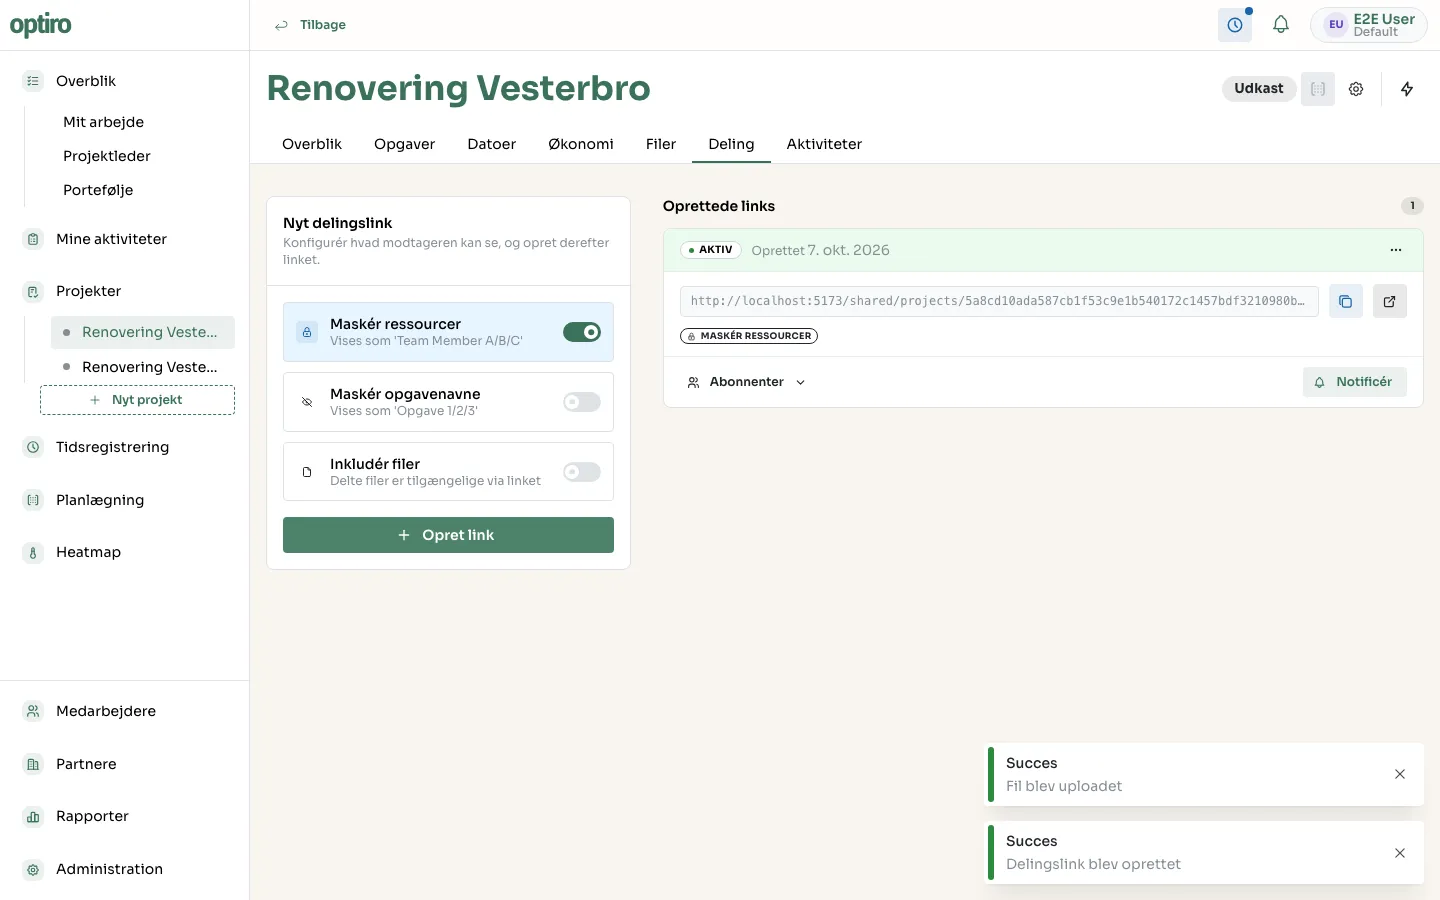This screenshot has width=1440, height=900.
Task: Click the Tidsregistrering clock icon in sidebar
Action: tap(33, 447)
